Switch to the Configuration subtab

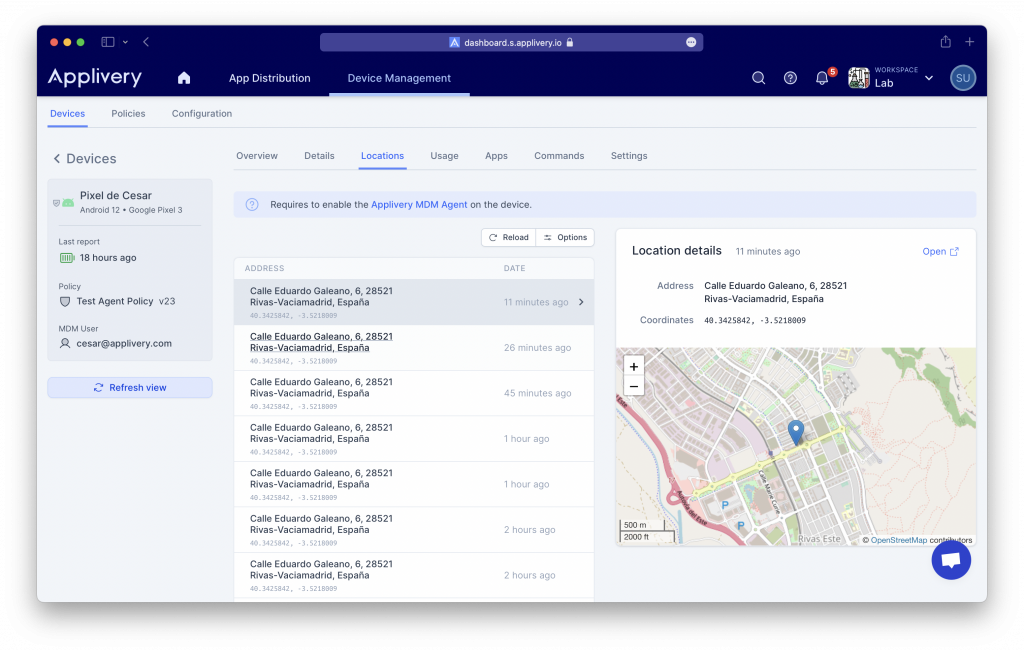(x=202, y=114)
